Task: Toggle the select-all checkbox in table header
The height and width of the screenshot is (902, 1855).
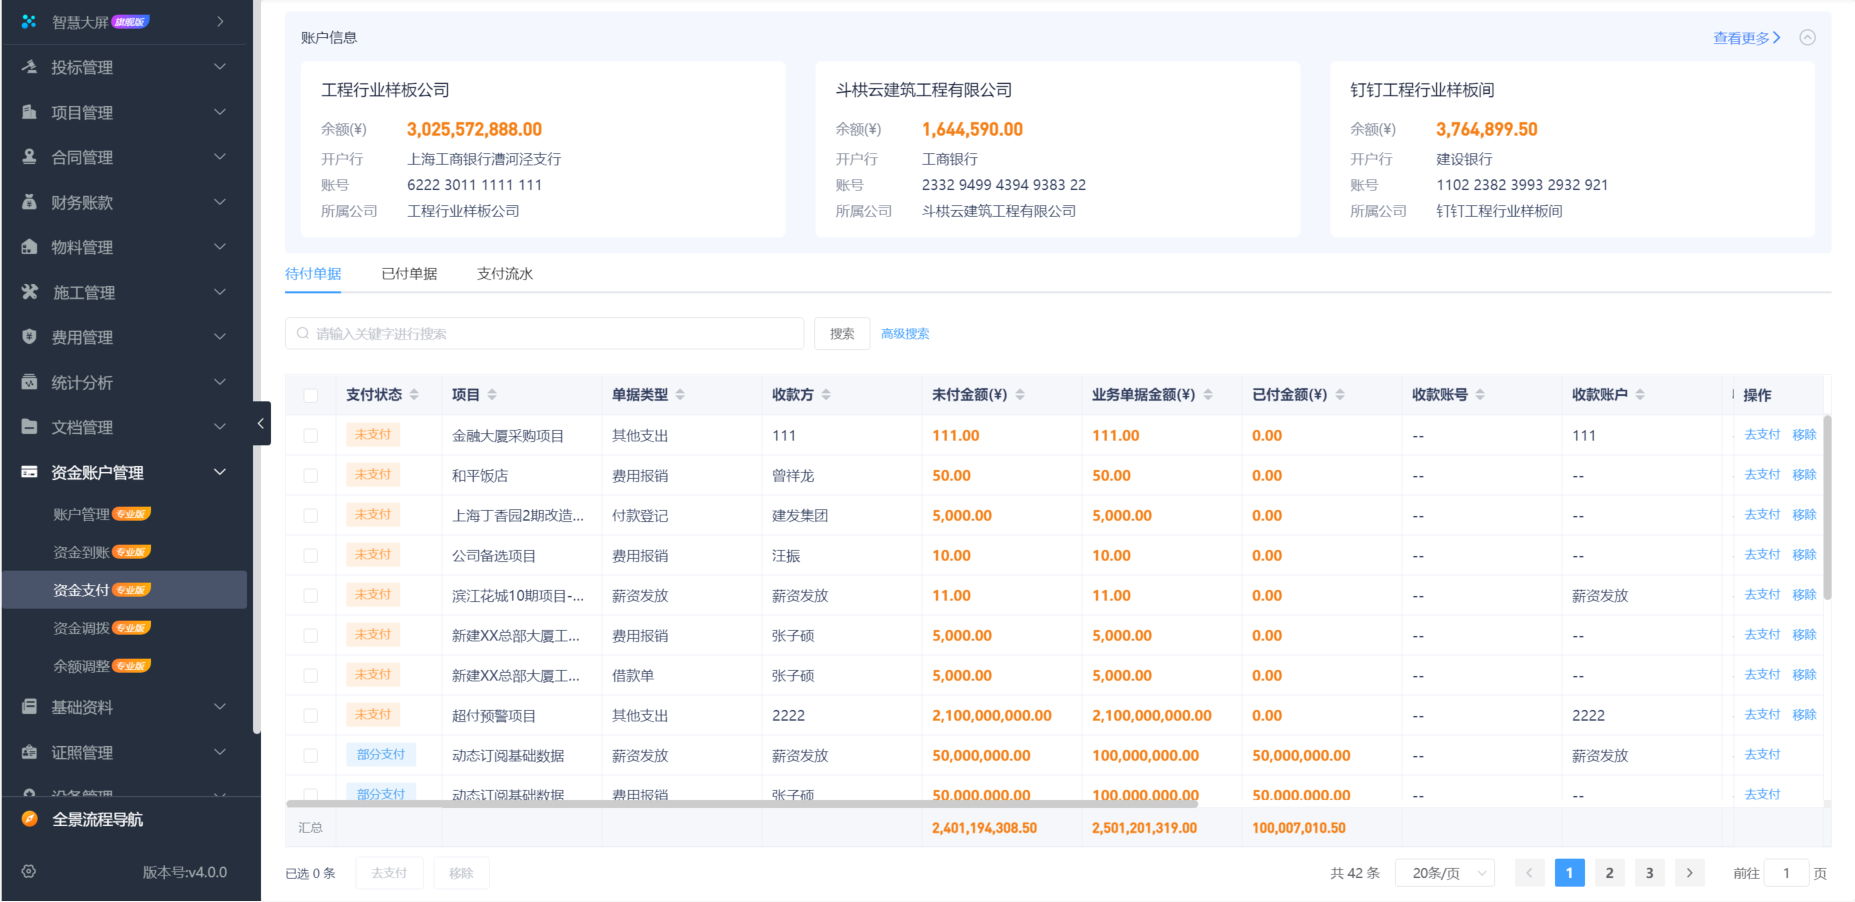Action: tap(310, 395)
